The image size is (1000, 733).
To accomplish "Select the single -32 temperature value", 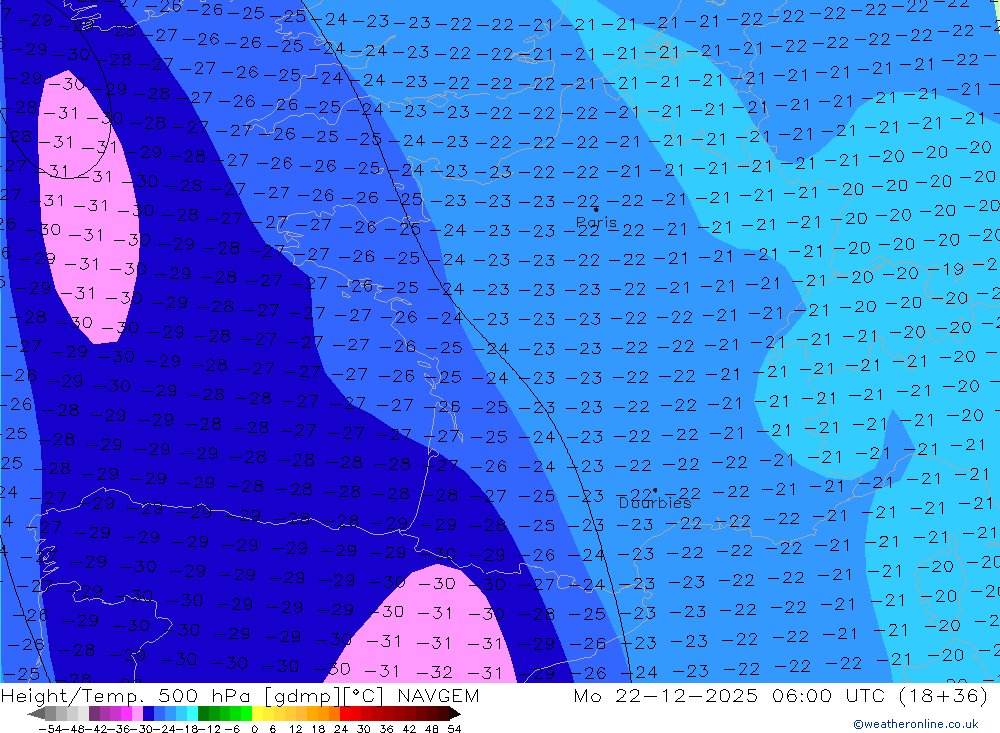I will (x=434, y=671).
